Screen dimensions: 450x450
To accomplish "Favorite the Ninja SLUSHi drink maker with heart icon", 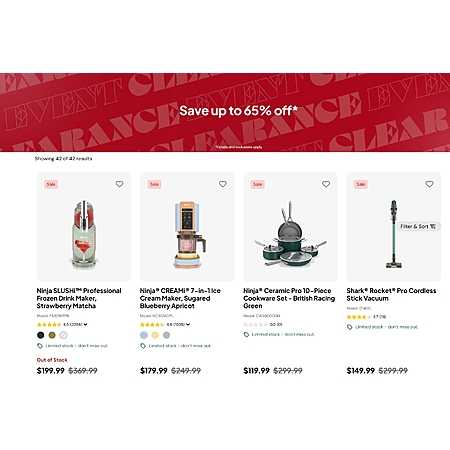I will coord(119,184).
